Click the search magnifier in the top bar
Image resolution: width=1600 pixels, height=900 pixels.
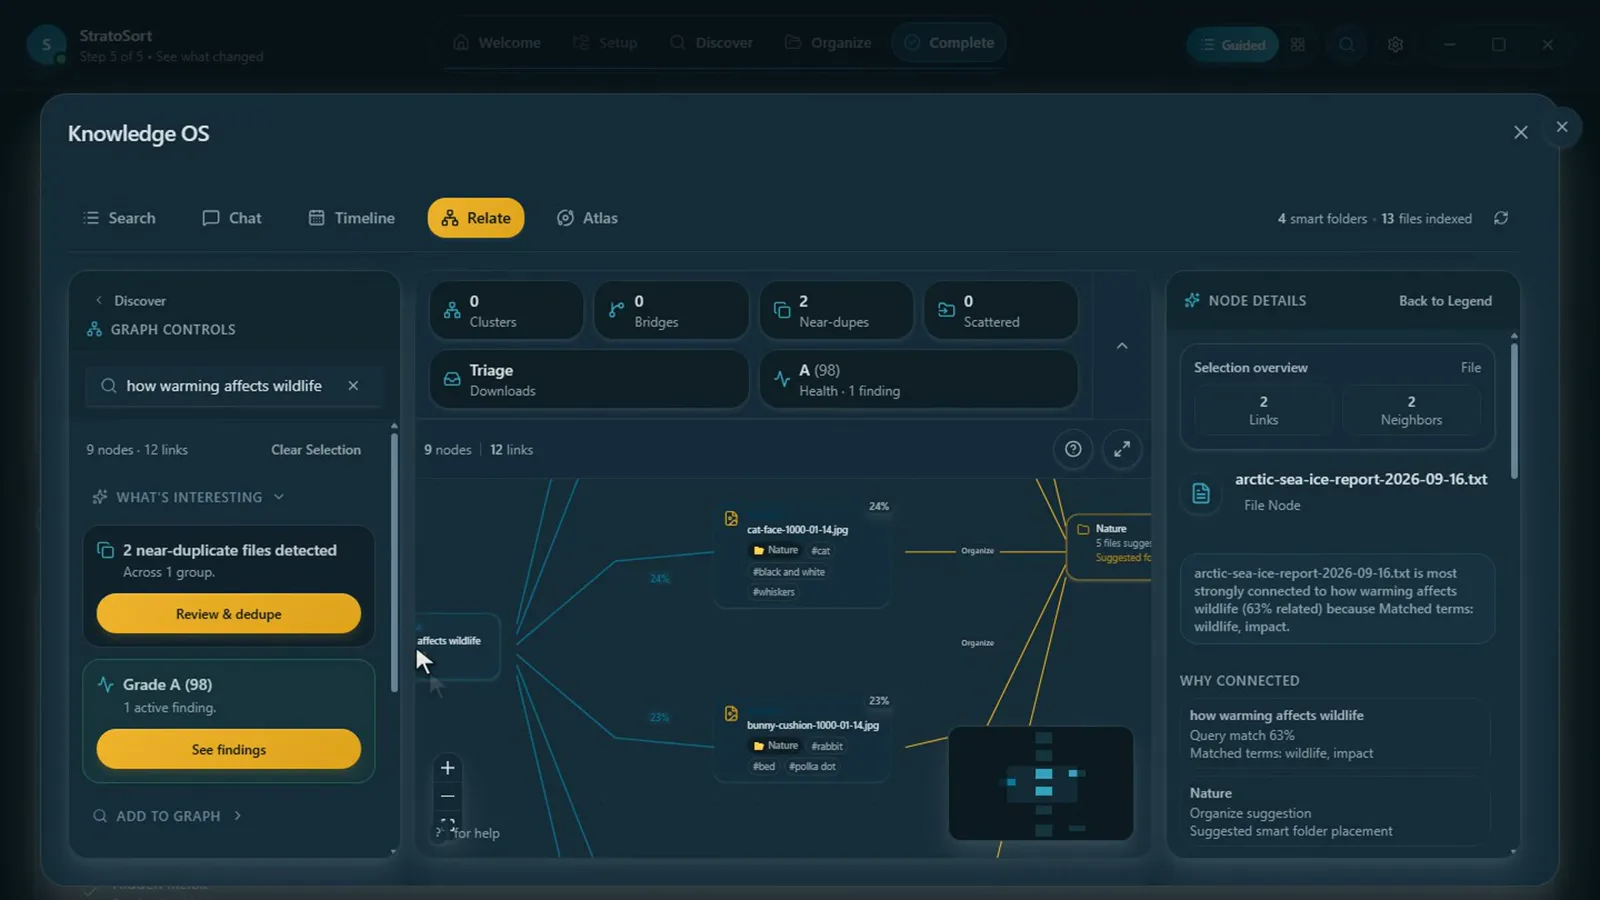[x=1347, y=44]
